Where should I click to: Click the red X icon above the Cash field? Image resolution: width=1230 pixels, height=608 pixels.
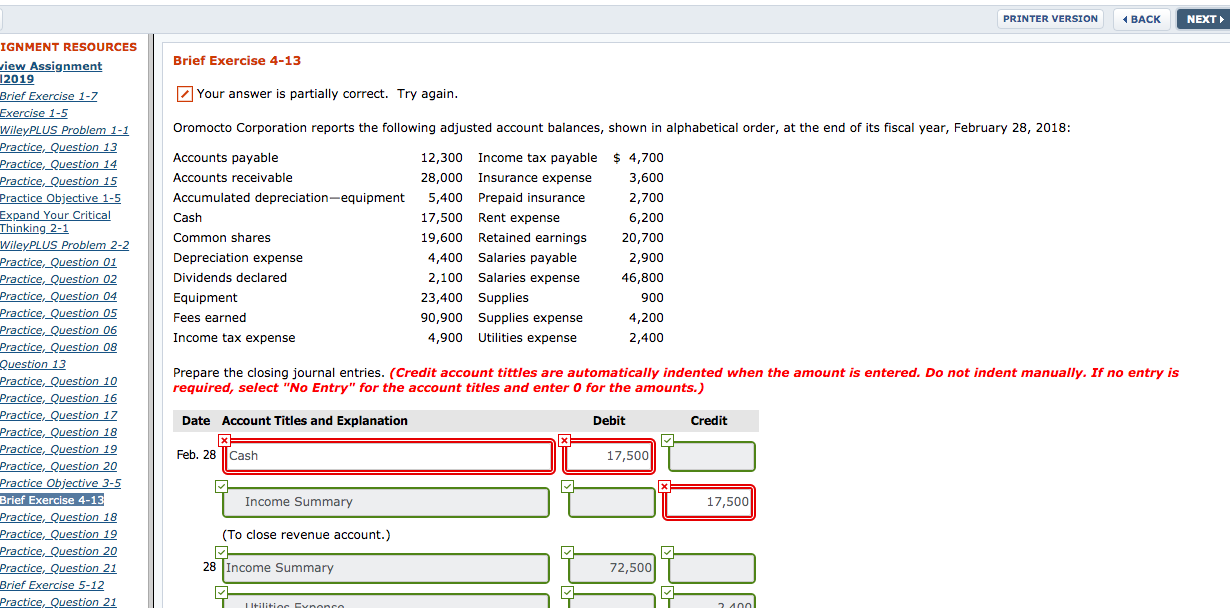[x=224, y=440]
